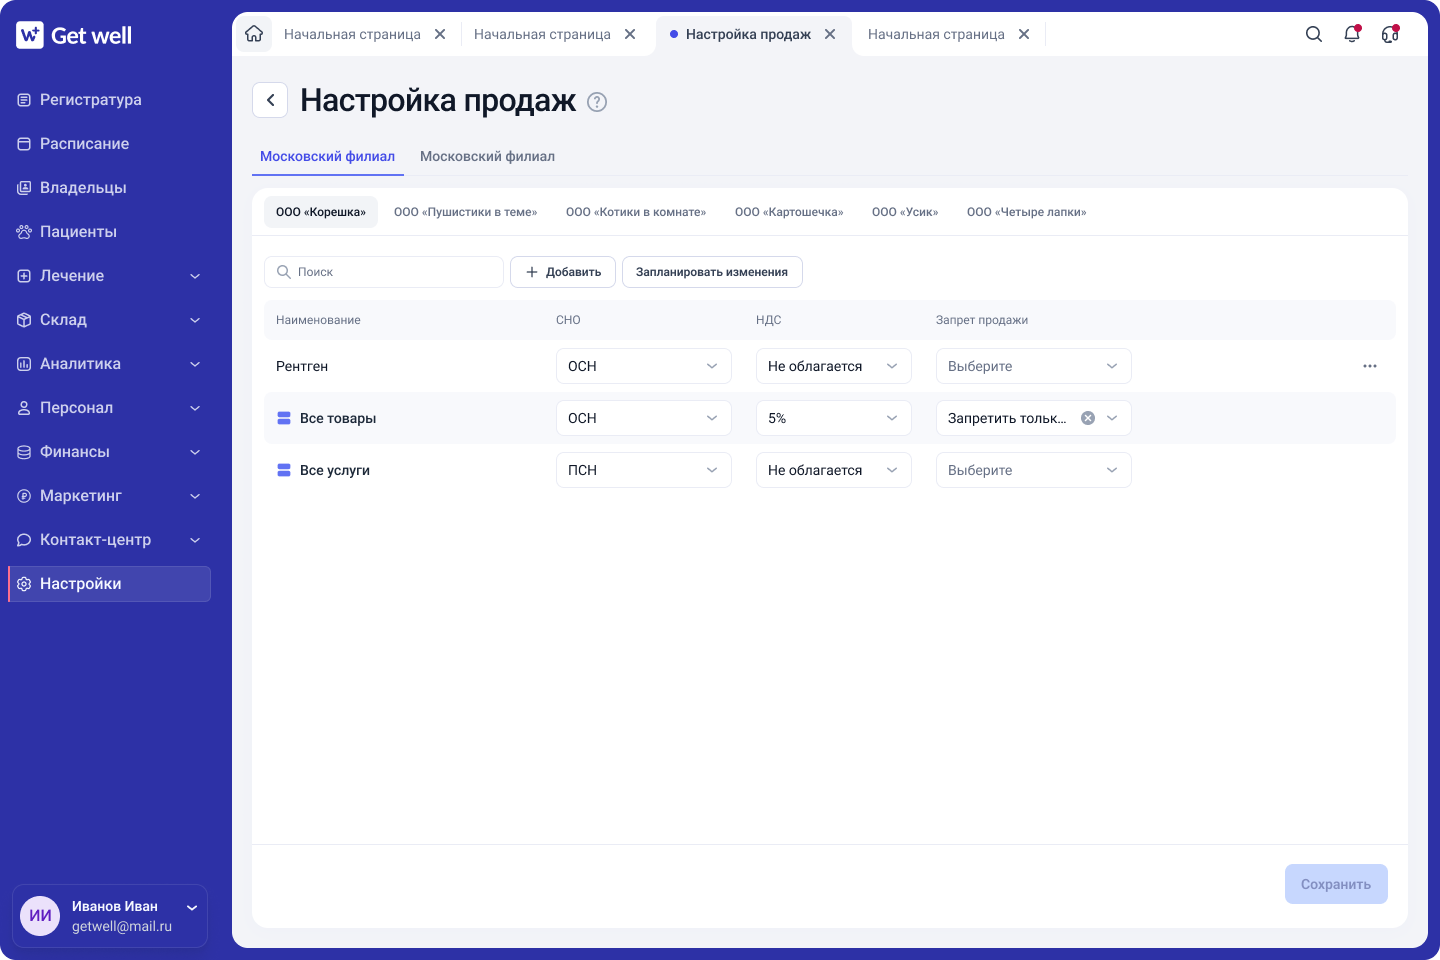This screenshot has width=1440, height=960.
Task: Click the Все услуги group icon
Action: point(284,470)
